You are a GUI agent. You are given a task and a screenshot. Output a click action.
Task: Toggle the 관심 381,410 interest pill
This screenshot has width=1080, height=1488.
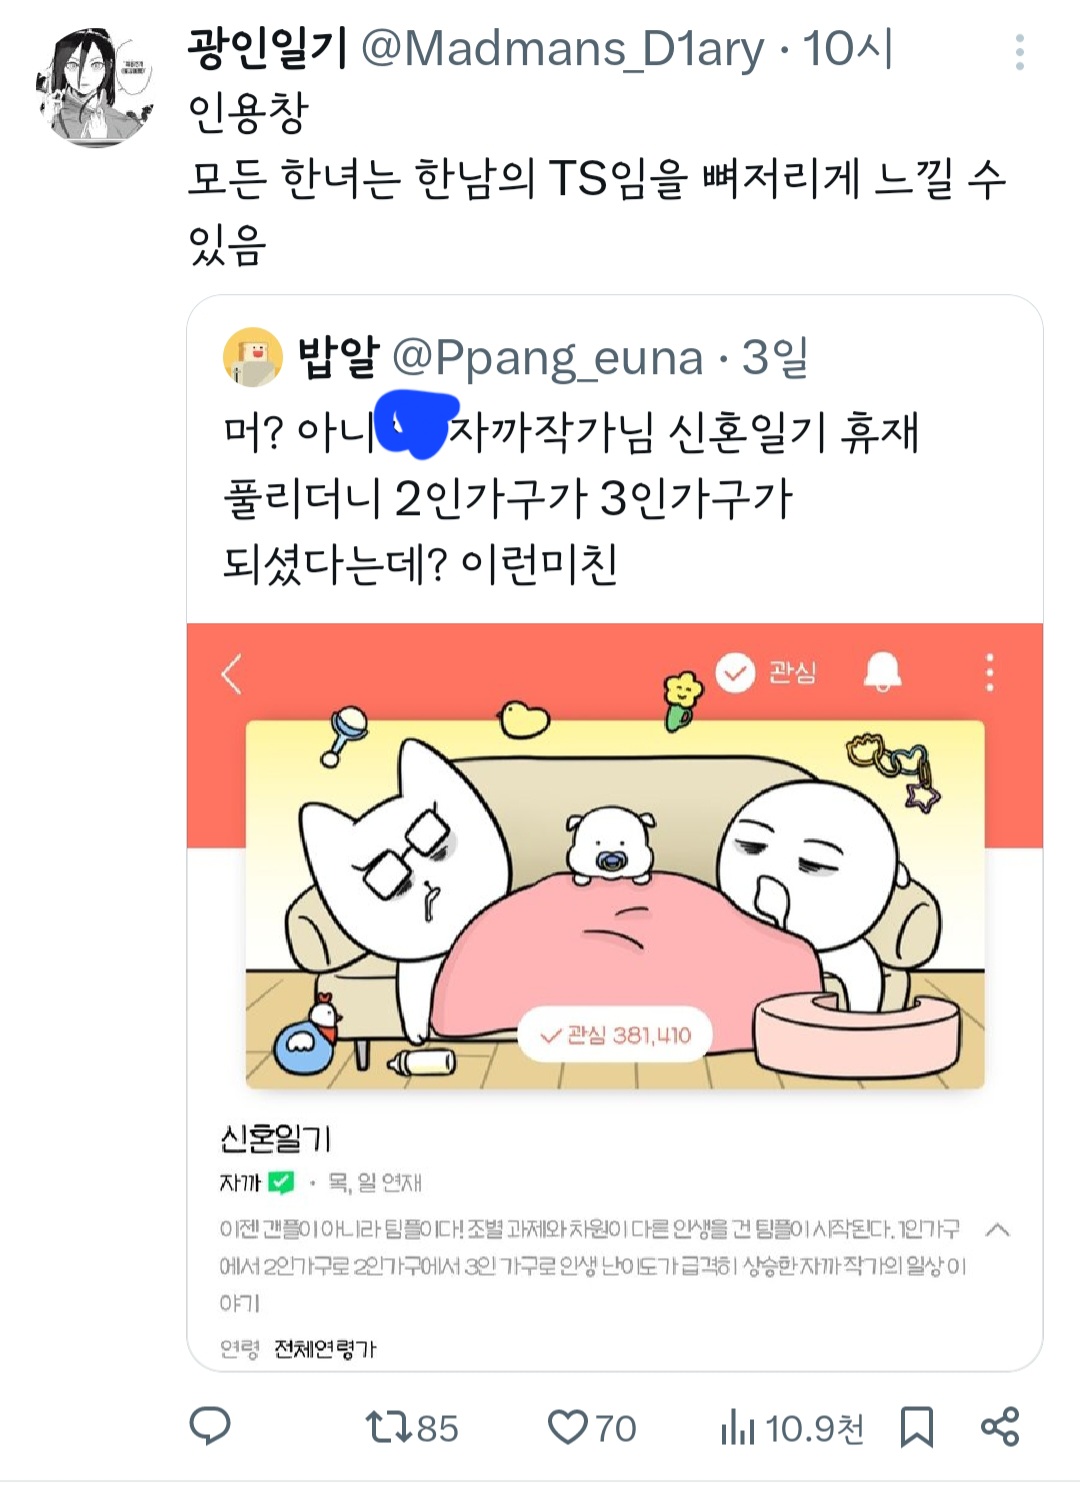click(615, 1035)
